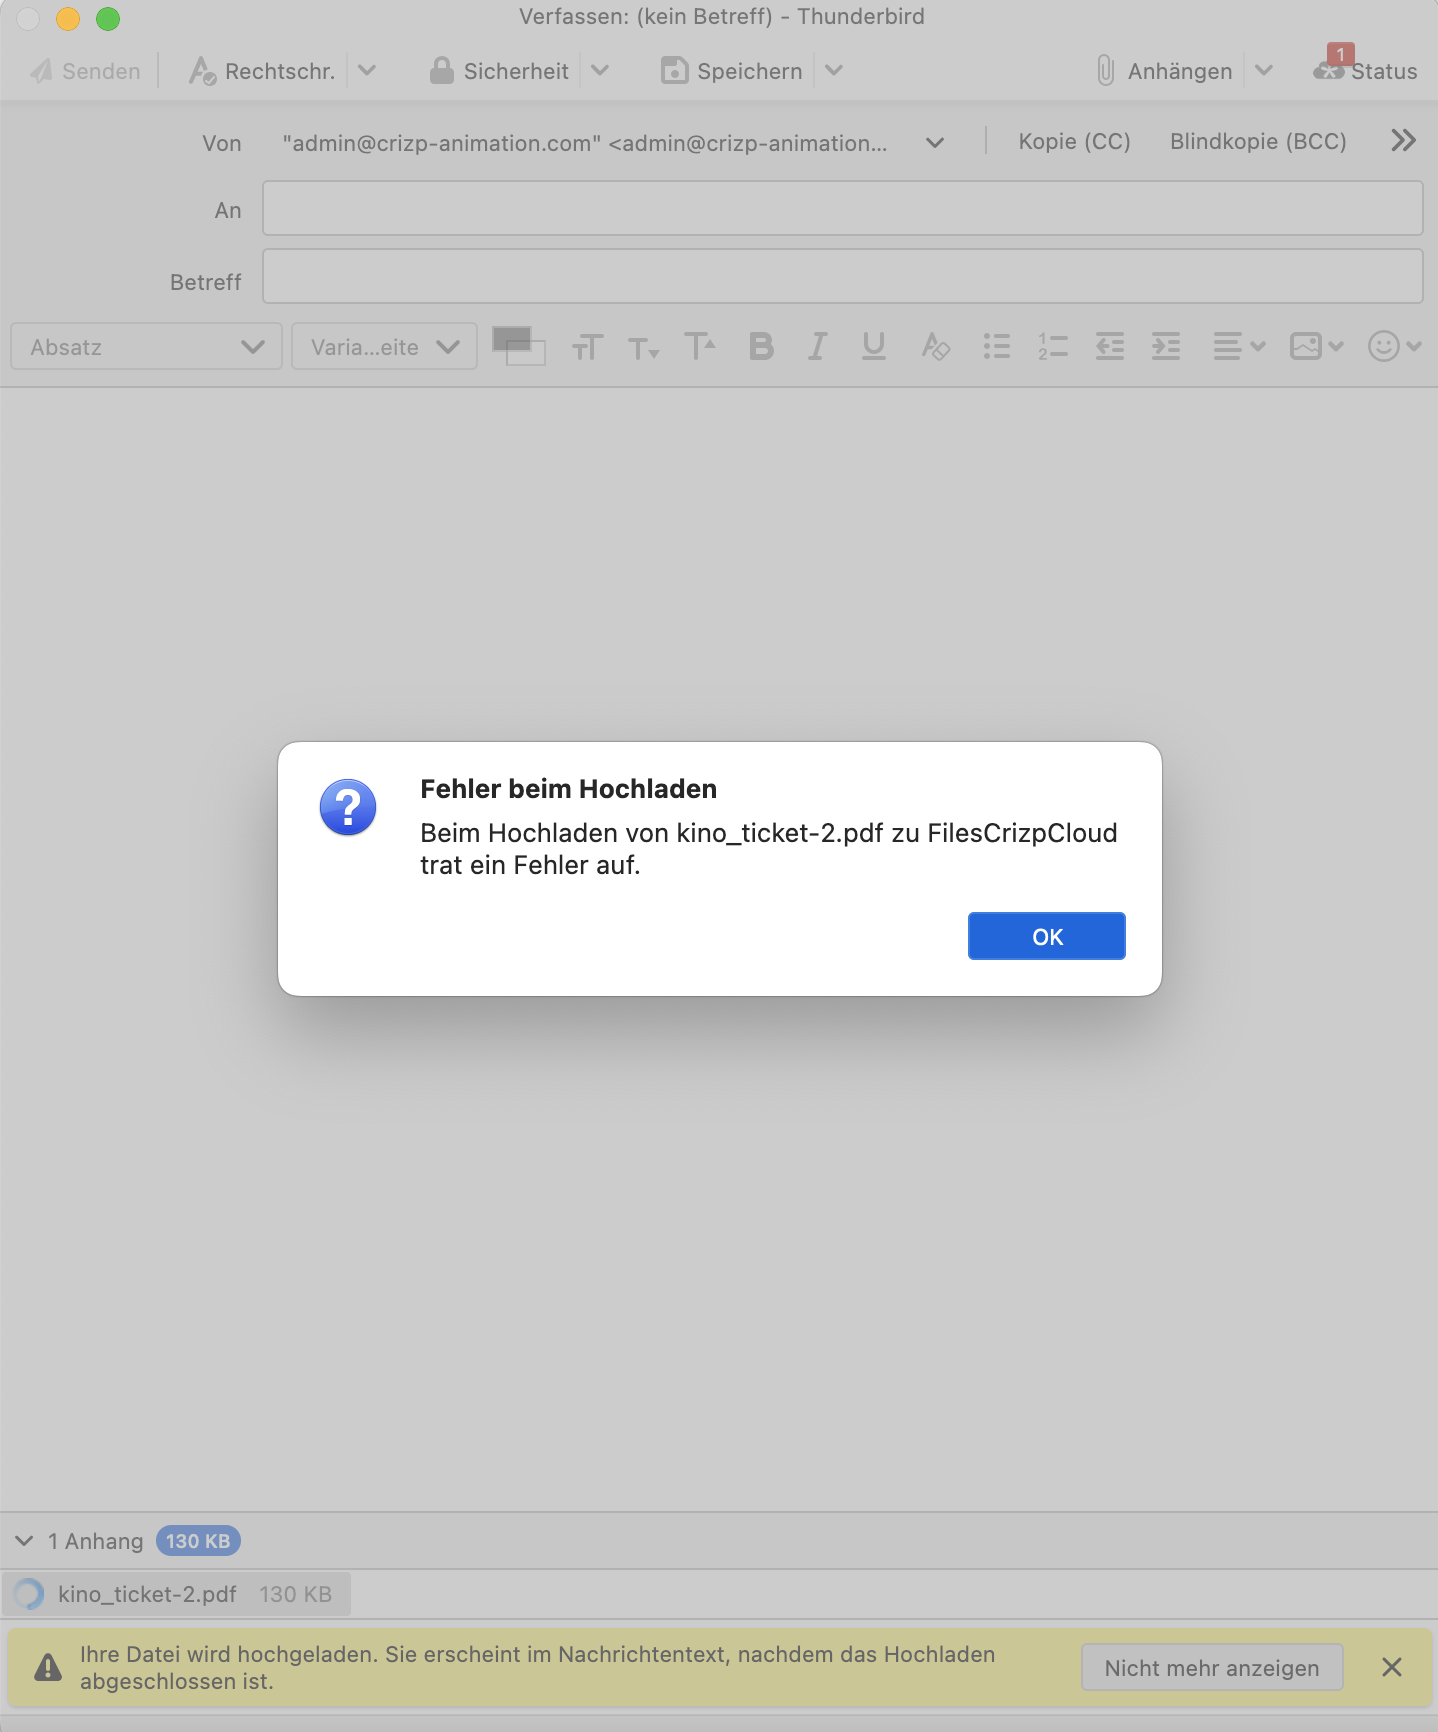Open the text alignment dropdown
1438x1732 pixels.
click(1238, 347)
